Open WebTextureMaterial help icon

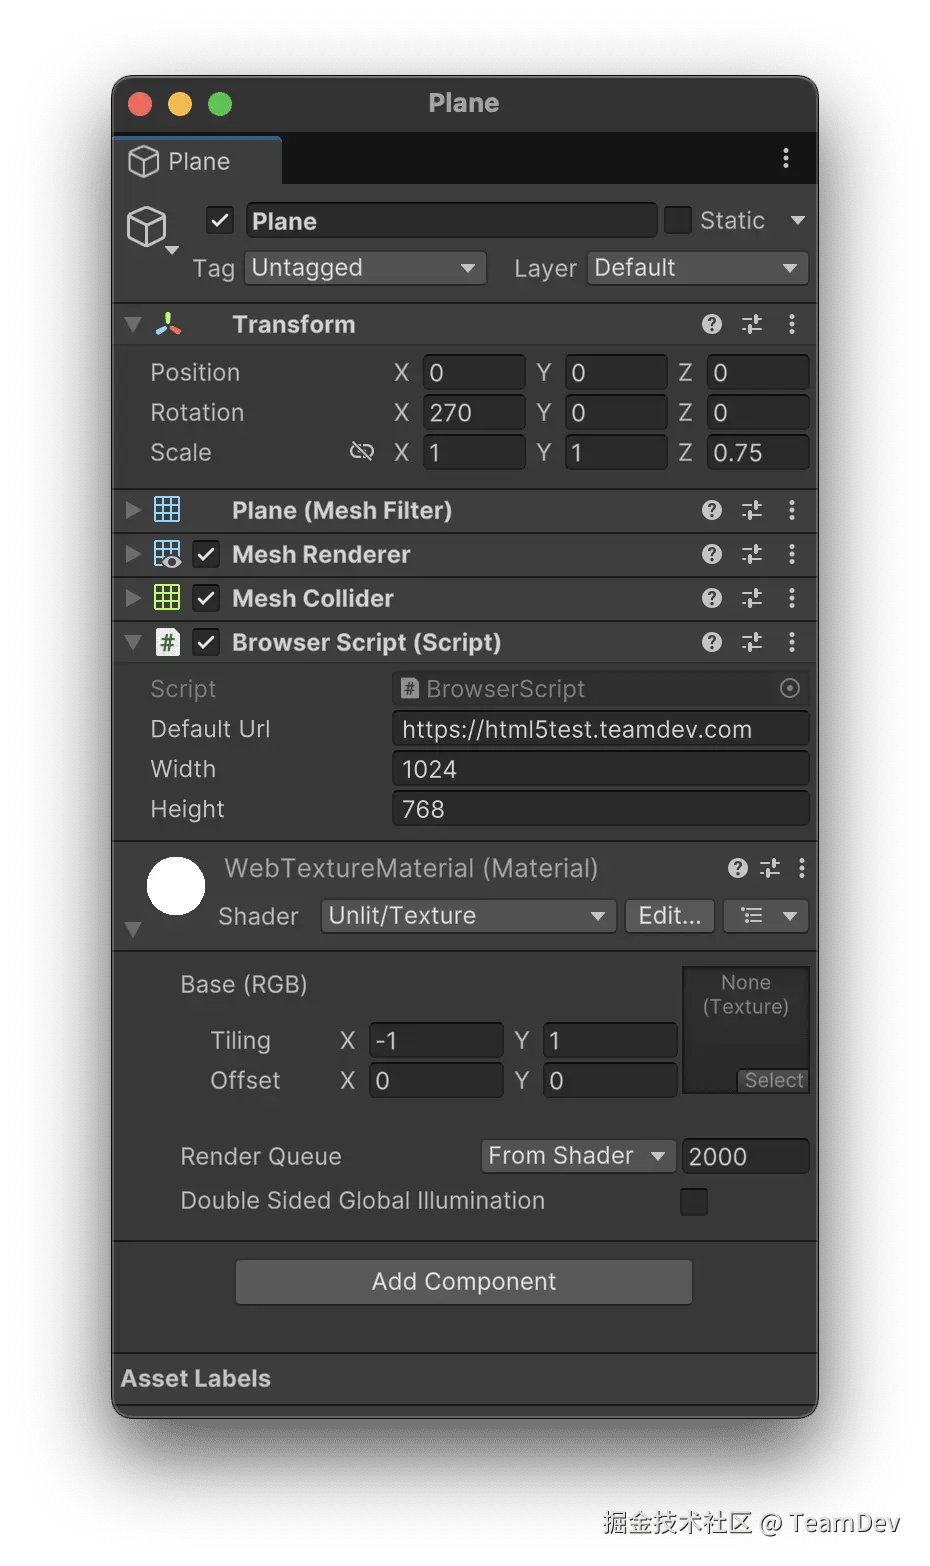(x=738, y=868)
